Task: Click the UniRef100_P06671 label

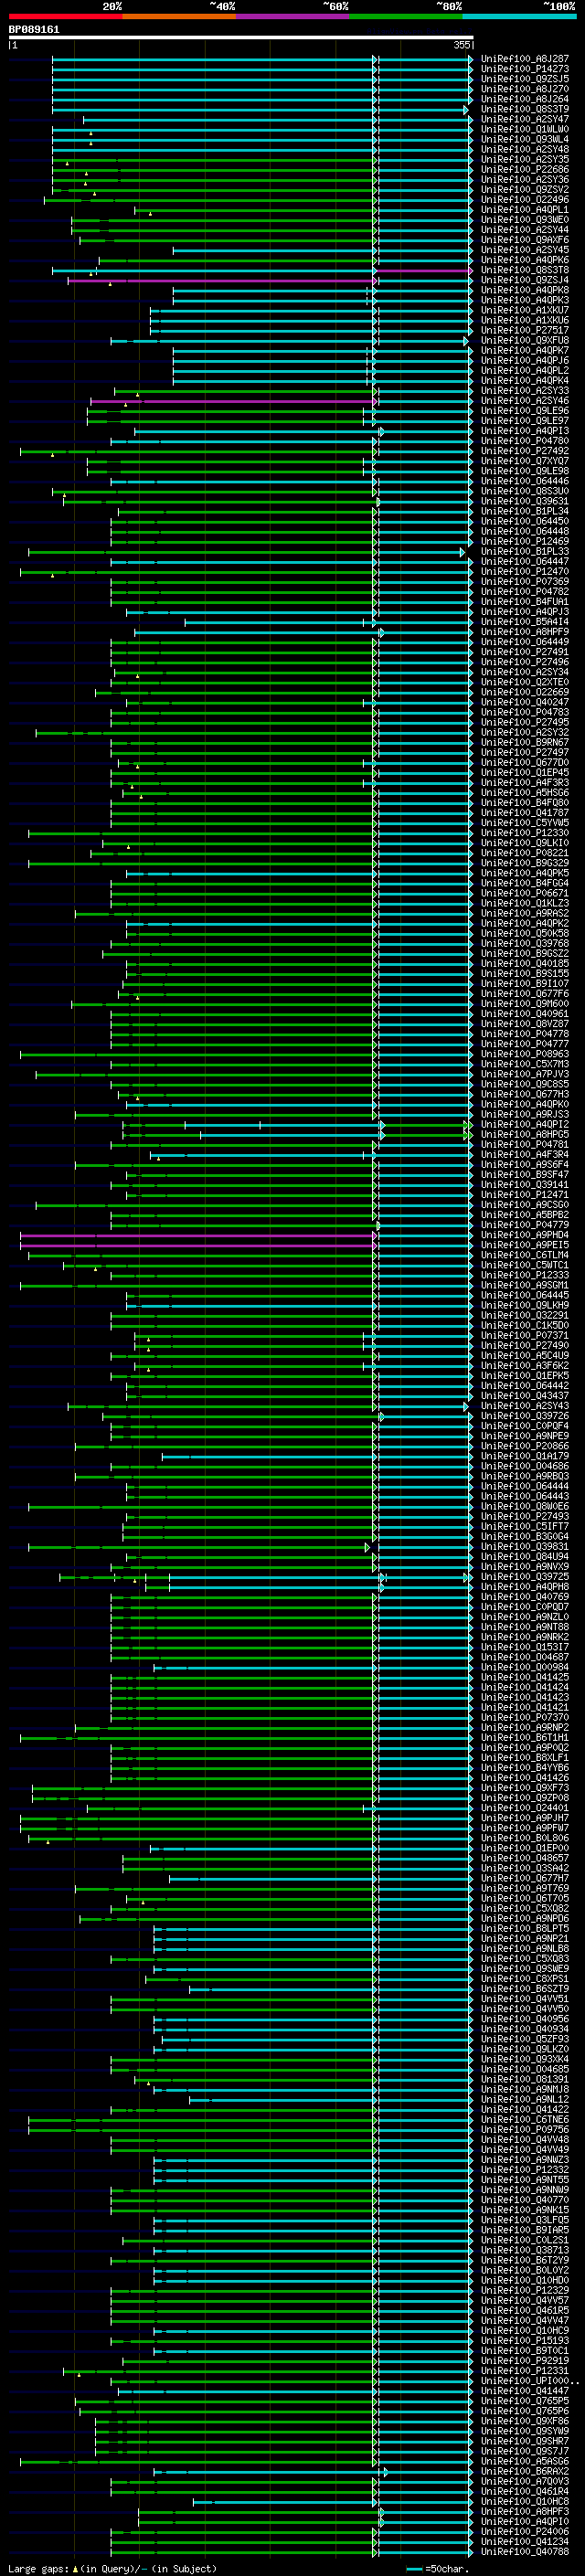Action: pyautogui.click(x=525, y=893)
